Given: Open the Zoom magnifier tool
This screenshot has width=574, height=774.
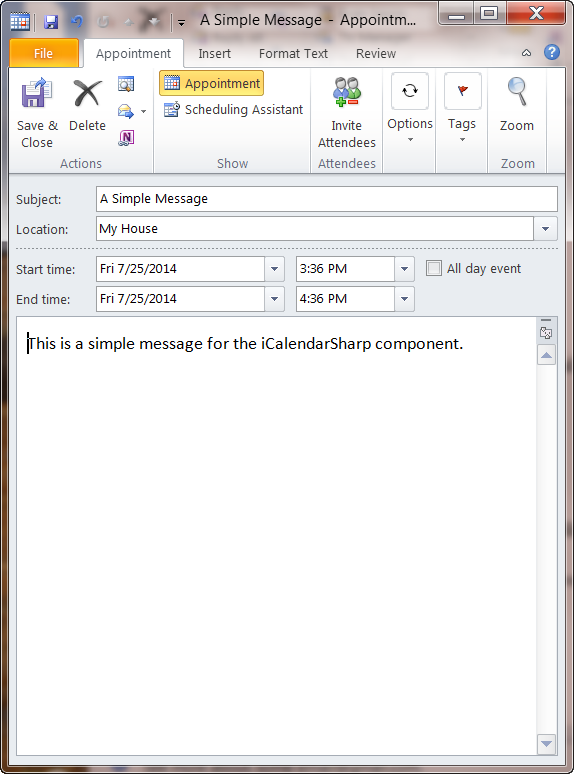Looking at the screenshot, I should pos(517,92).
